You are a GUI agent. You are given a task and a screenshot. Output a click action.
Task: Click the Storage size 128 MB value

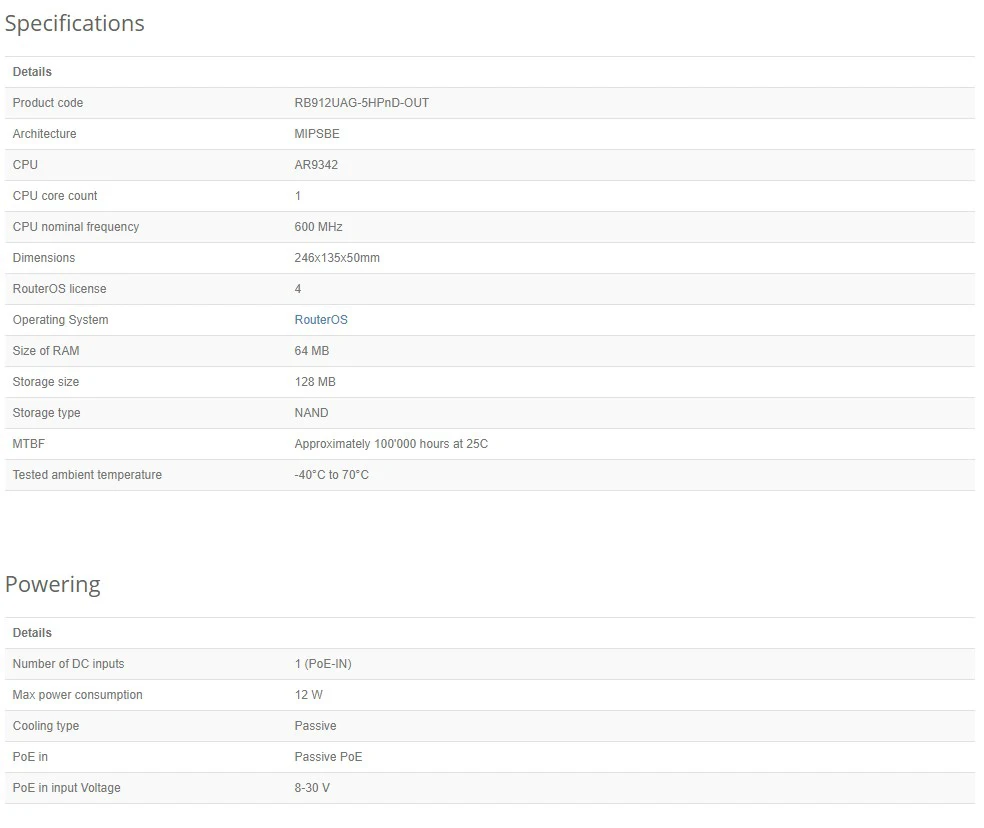315,382
